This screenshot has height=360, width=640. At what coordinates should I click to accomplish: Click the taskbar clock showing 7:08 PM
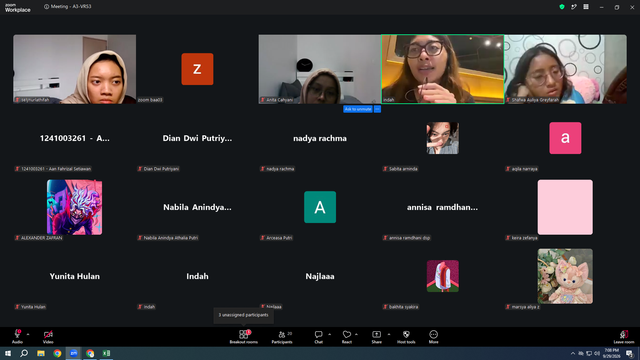click(x=611, y=353)
